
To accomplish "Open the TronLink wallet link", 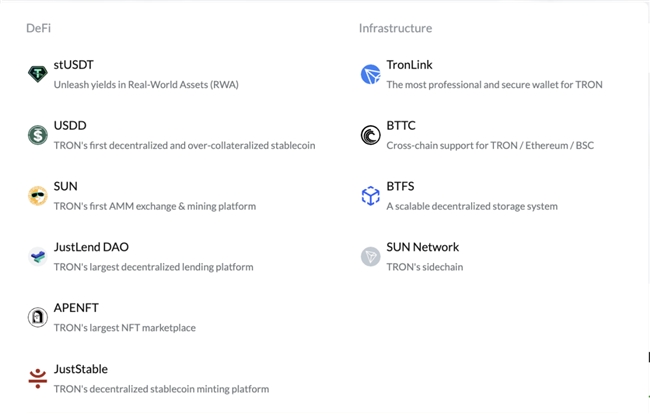I will pos(410,65).
